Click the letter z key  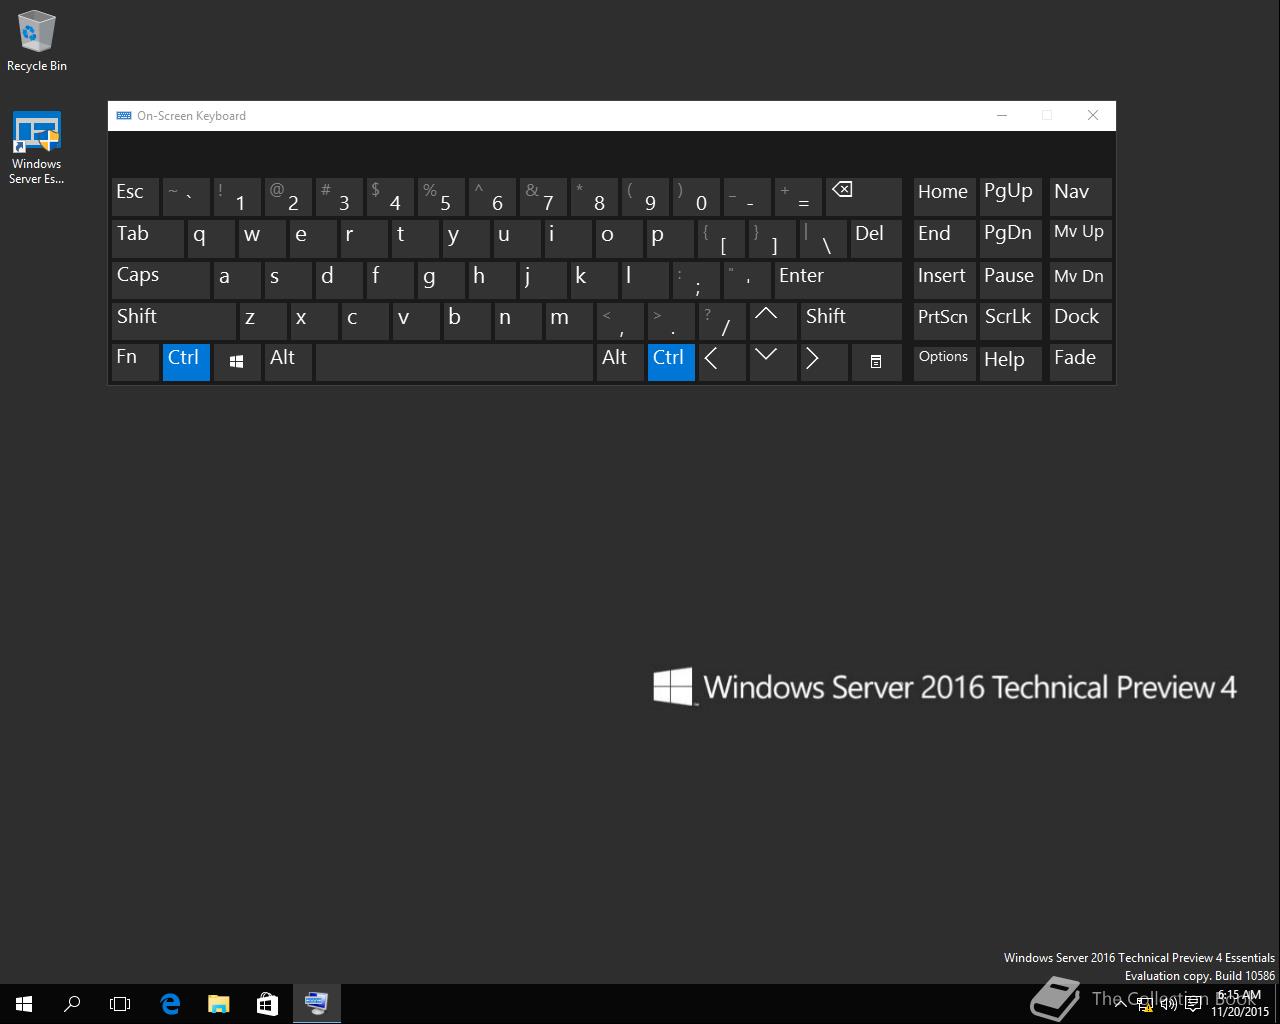pos(262,321)
